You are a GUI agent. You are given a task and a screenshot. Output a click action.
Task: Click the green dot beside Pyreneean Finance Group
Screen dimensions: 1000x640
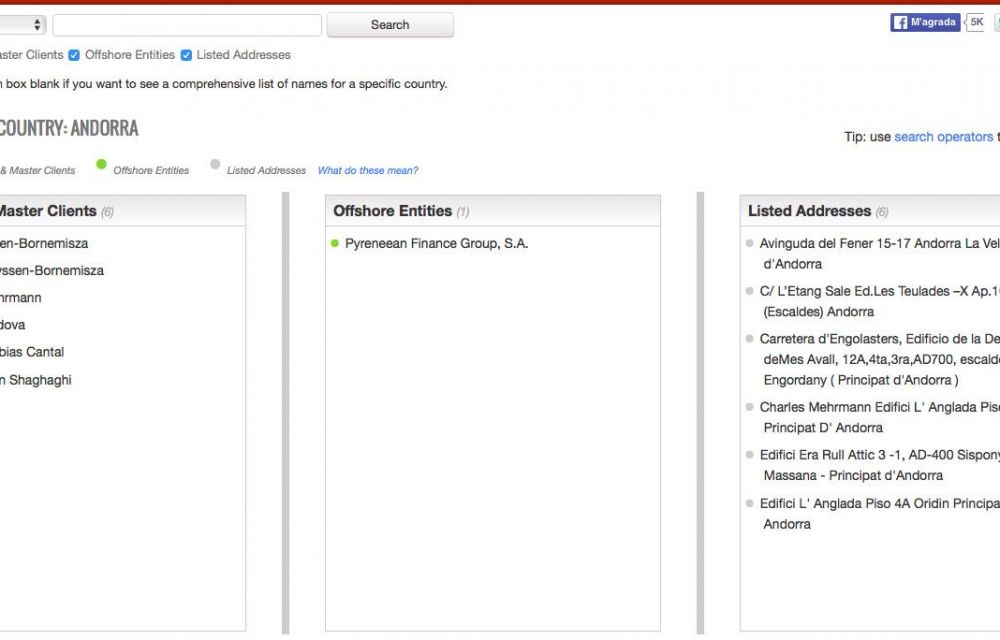(335, 243)
